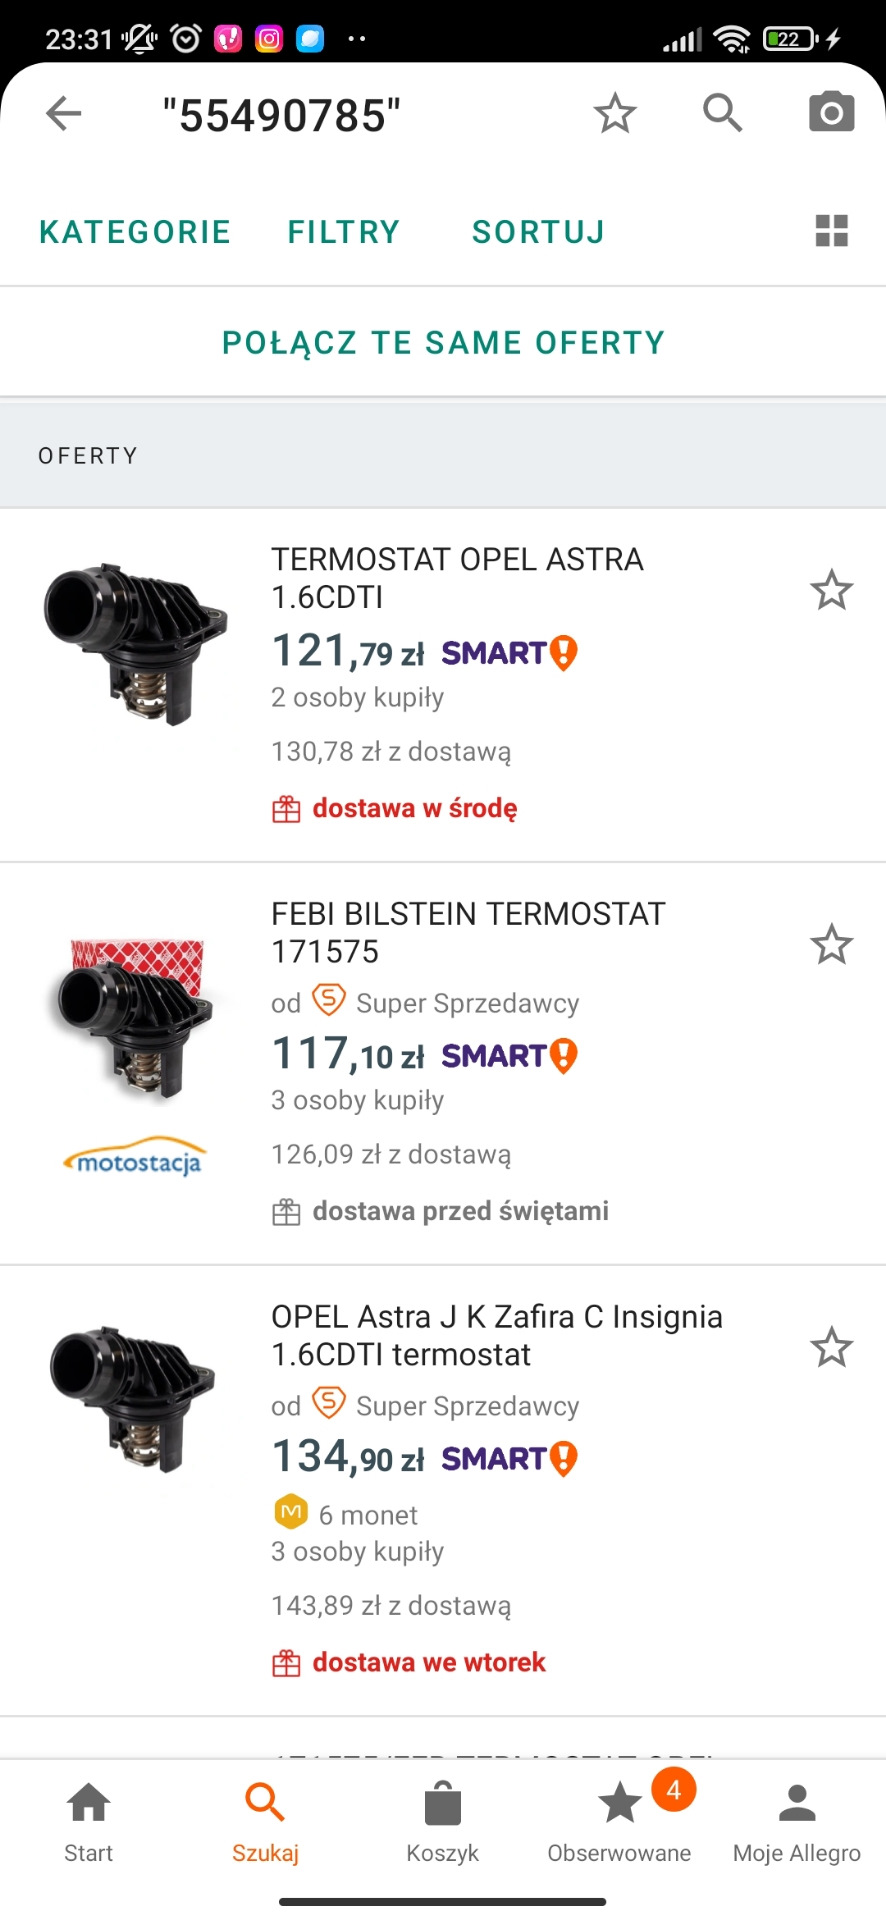Expand the KATEGORIE menu
This screenshot has height=1920, width=886.
tap(135, 232)
